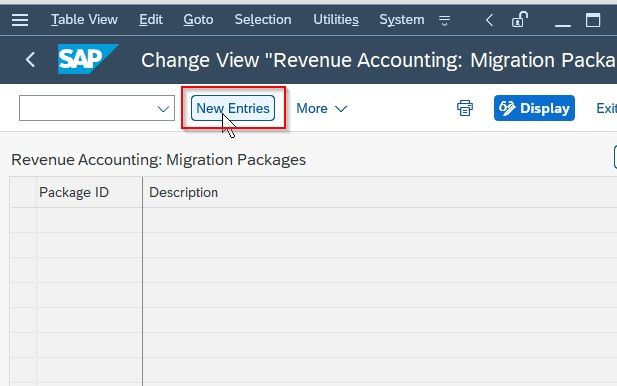The width and height of the screenshot is (617, 386).
Task: Minimize the SAP window
Action: [x=563, y=25]
